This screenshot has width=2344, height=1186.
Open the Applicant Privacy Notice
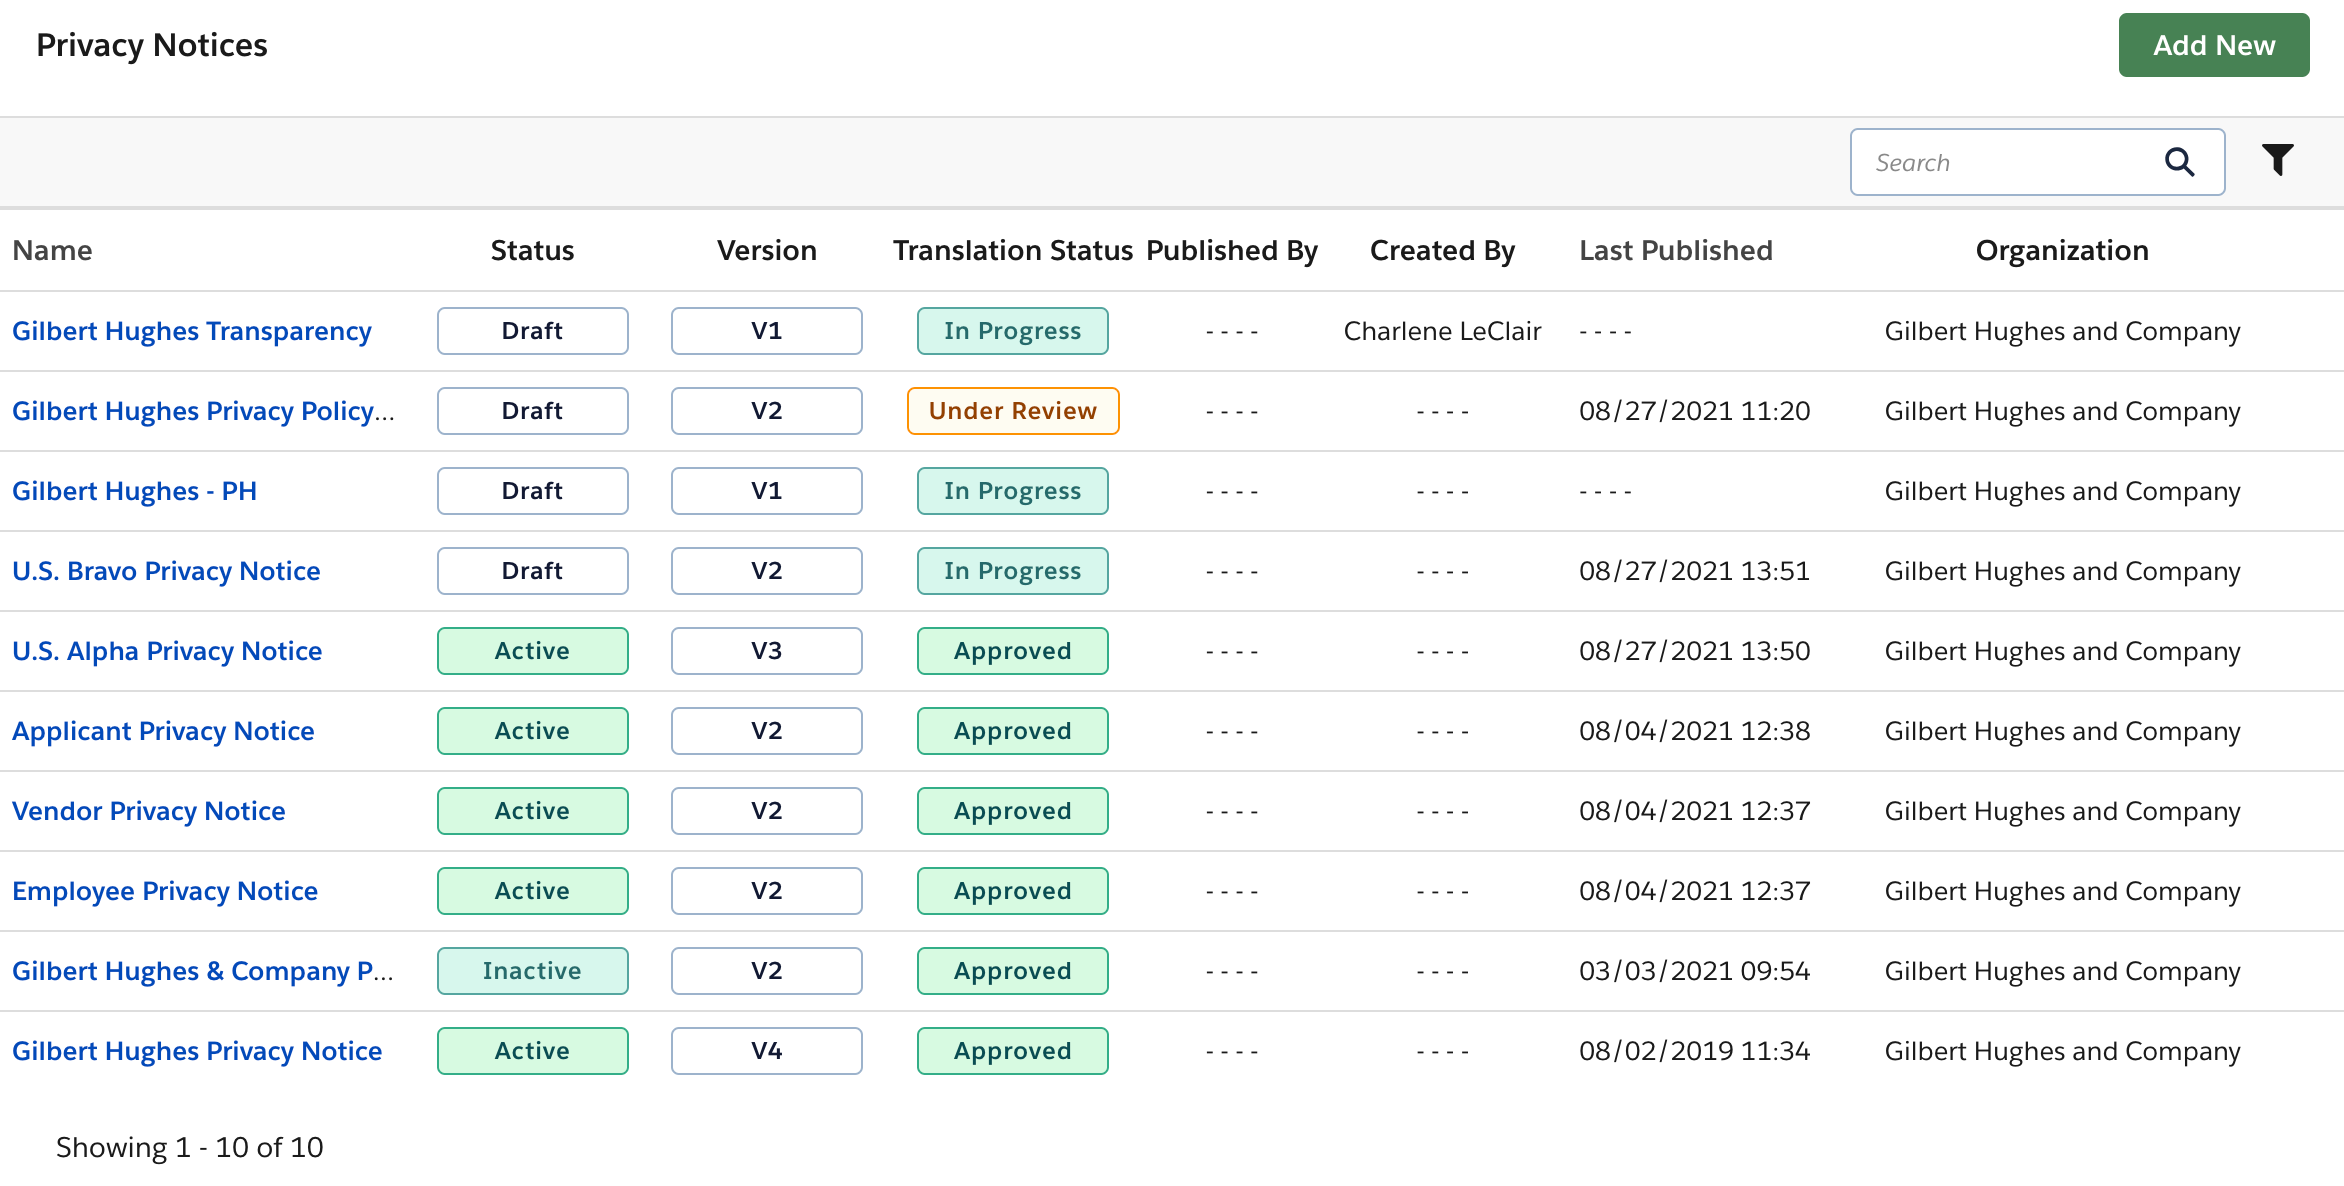[162, 730]
